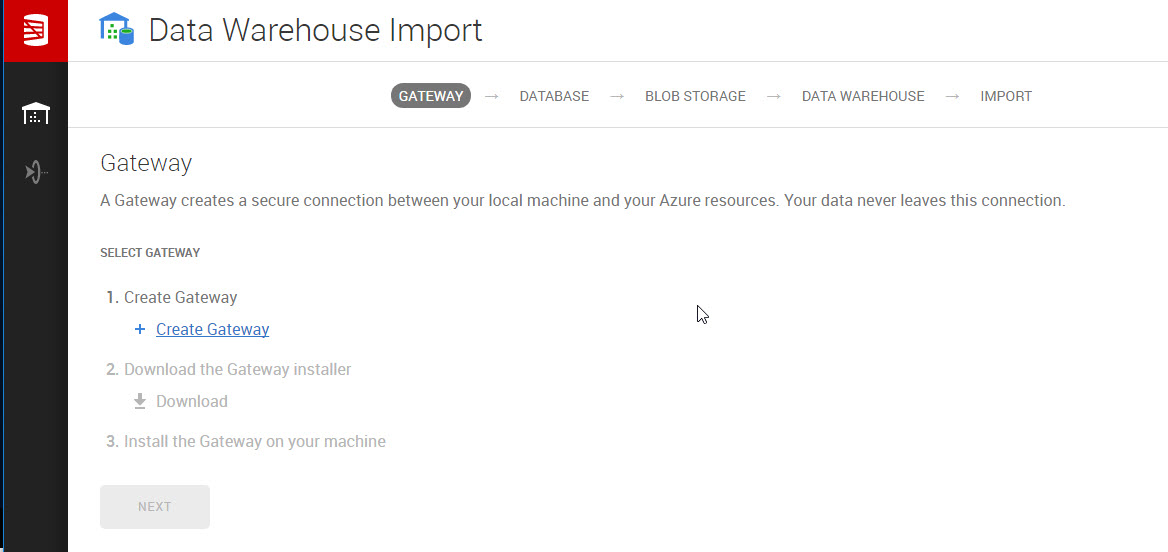Click step 3 Install the Gateway text
The width and height of the screenshot is (1168, 552).
coord(255,441)
